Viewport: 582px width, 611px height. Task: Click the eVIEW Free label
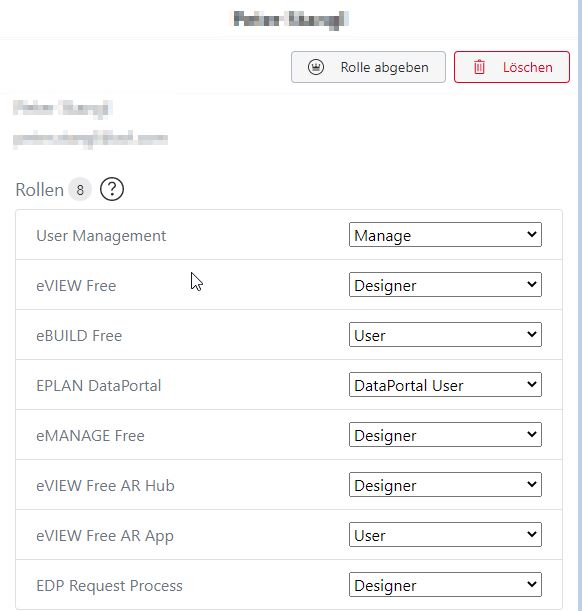(76, 286)
